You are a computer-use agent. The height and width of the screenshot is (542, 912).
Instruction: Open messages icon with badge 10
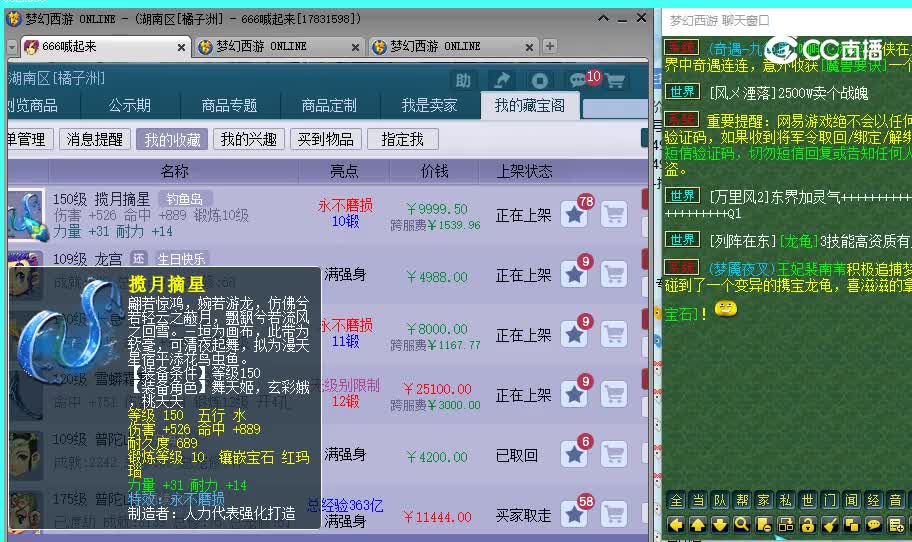[x=578, y=80]
